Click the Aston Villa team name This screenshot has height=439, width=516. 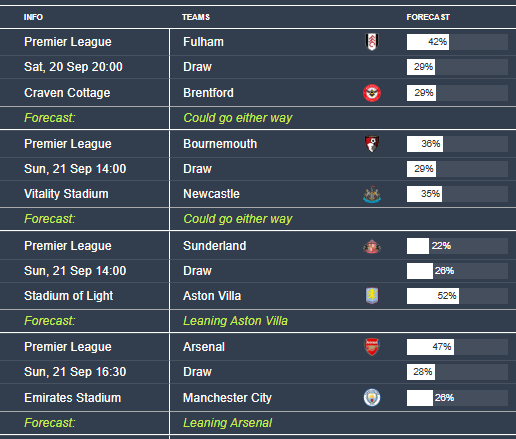coord(212,296)
